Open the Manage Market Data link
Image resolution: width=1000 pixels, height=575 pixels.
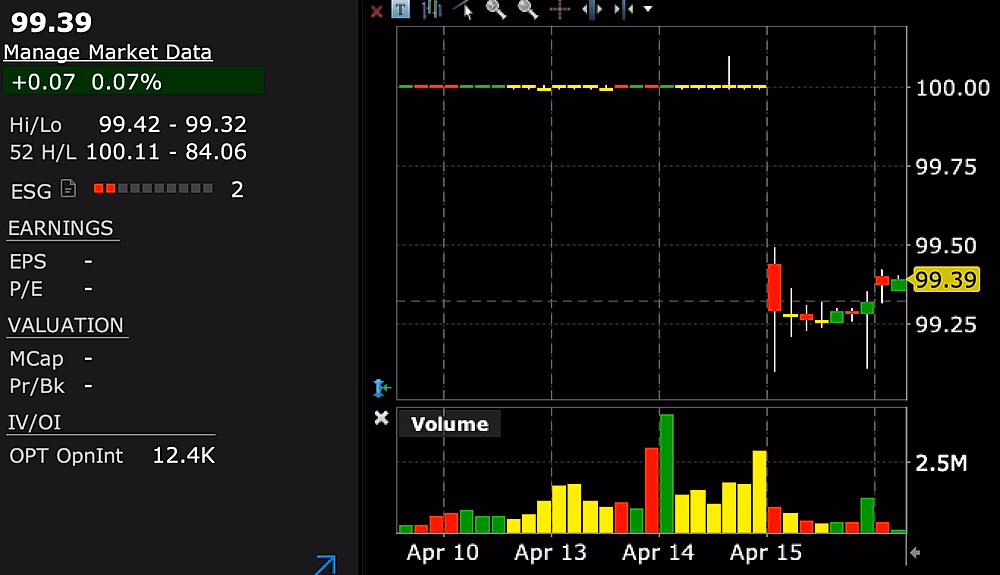click(x=108, y=53)
